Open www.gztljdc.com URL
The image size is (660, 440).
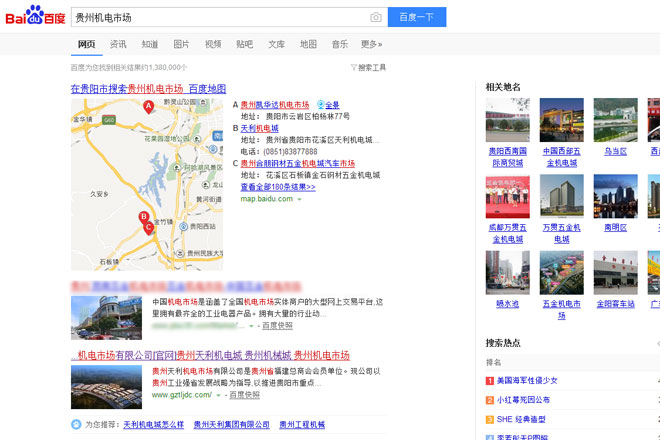click(182, 395)
